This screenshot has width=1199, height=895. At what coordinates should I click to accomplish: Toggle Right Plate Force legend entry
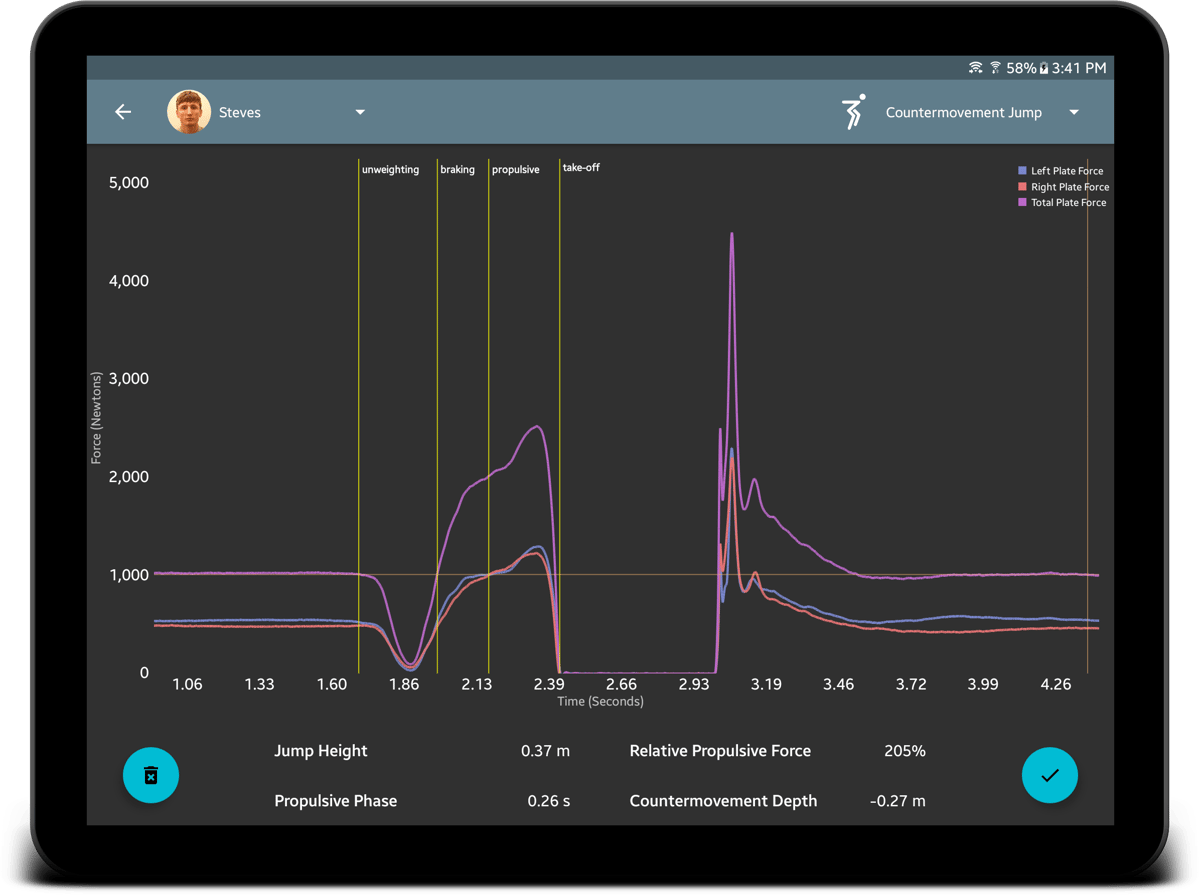click(1062, 187)
